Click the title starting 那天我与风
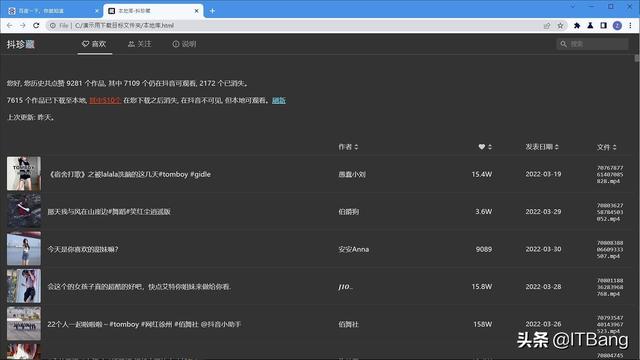The width and height of the screenshot is (640, 360). pos(109,212)
